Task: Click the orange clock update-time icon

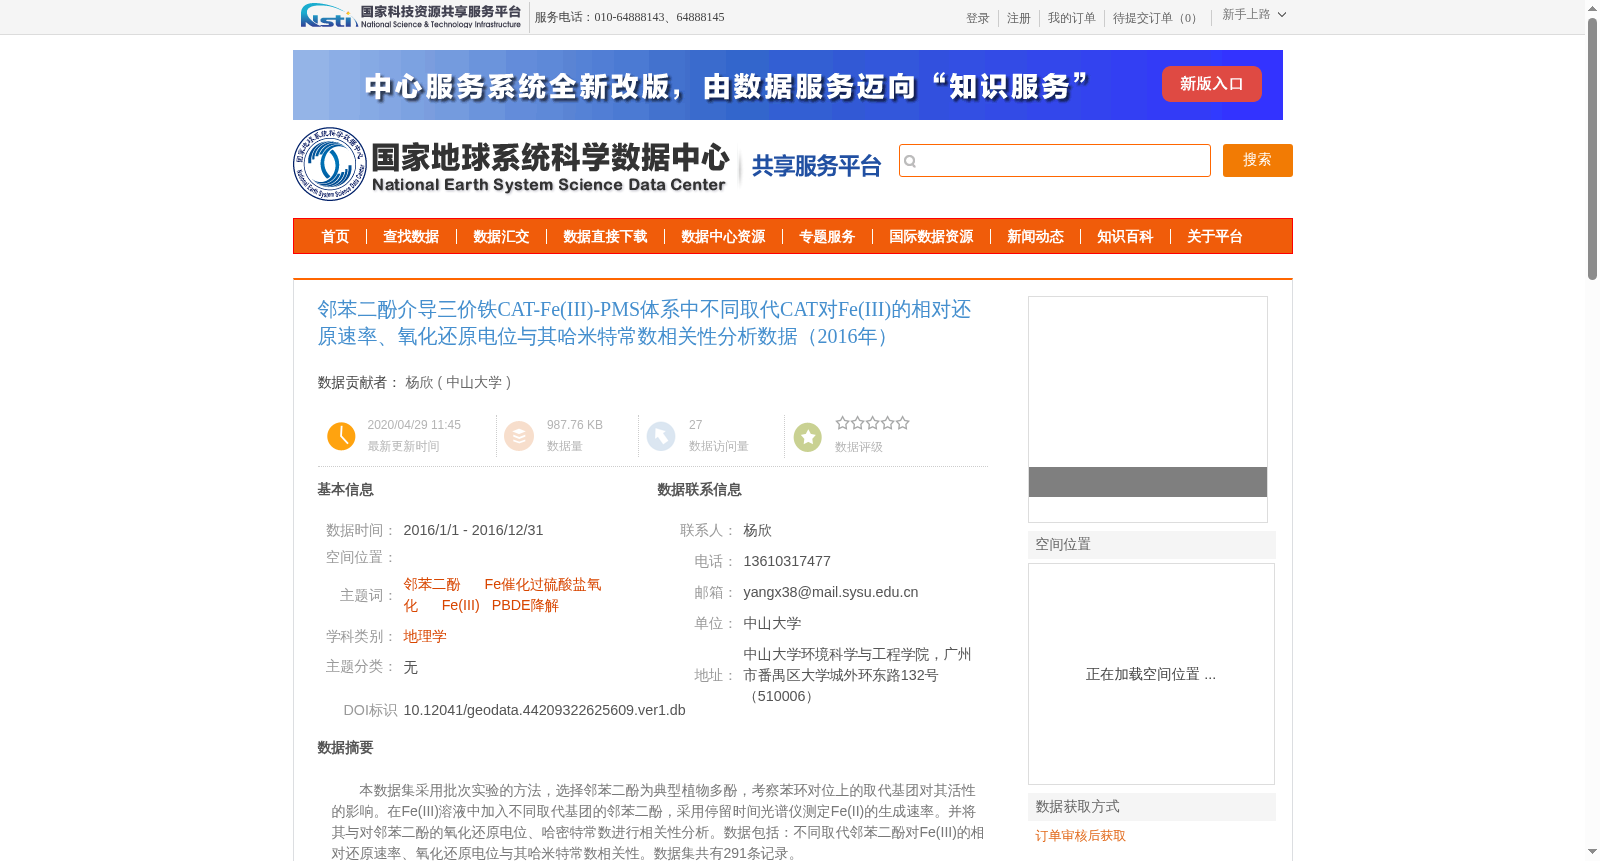Action: click(341, 436)
